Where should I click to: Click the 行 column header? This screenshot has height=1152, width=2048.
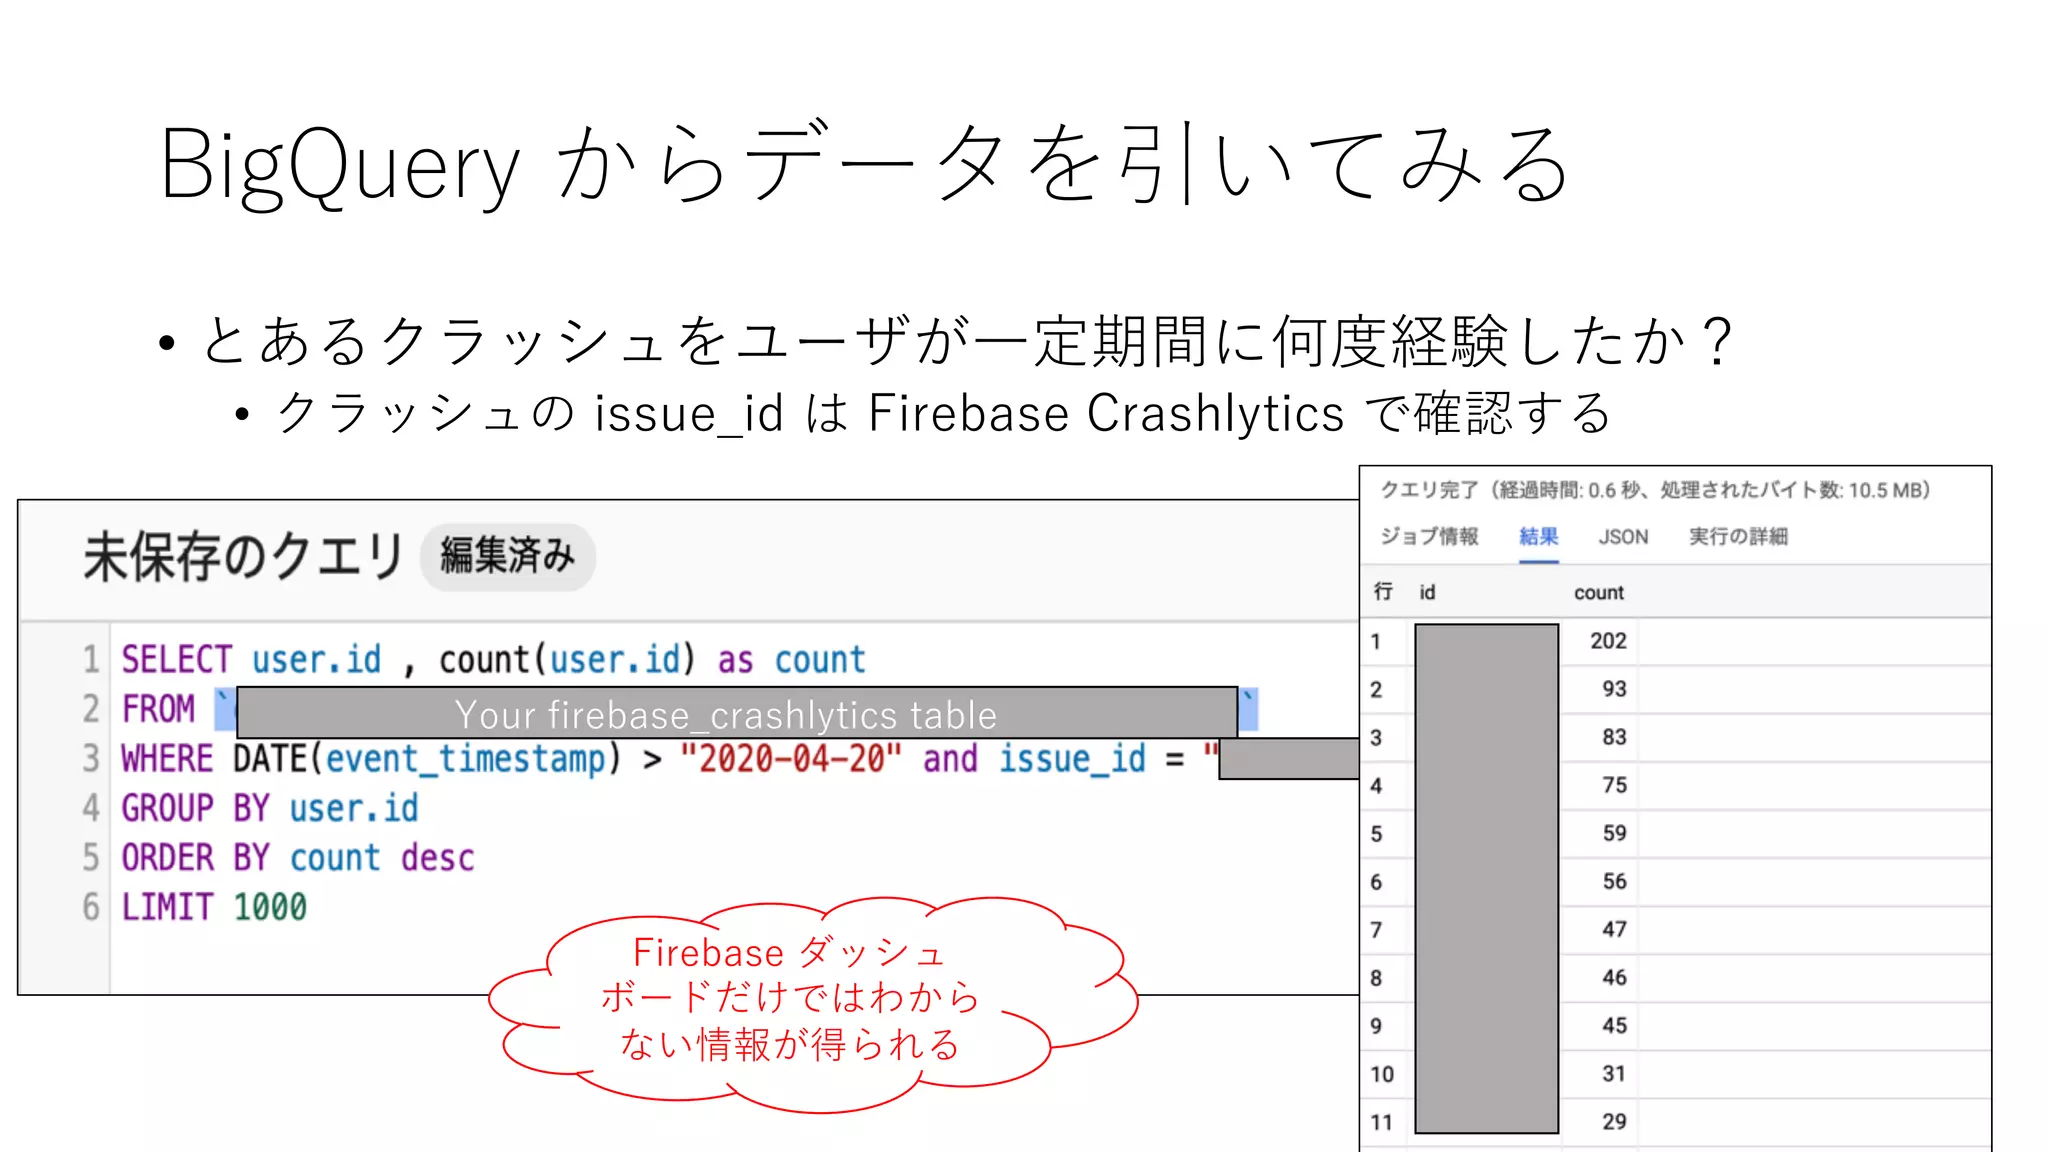tap(1383, 592)
